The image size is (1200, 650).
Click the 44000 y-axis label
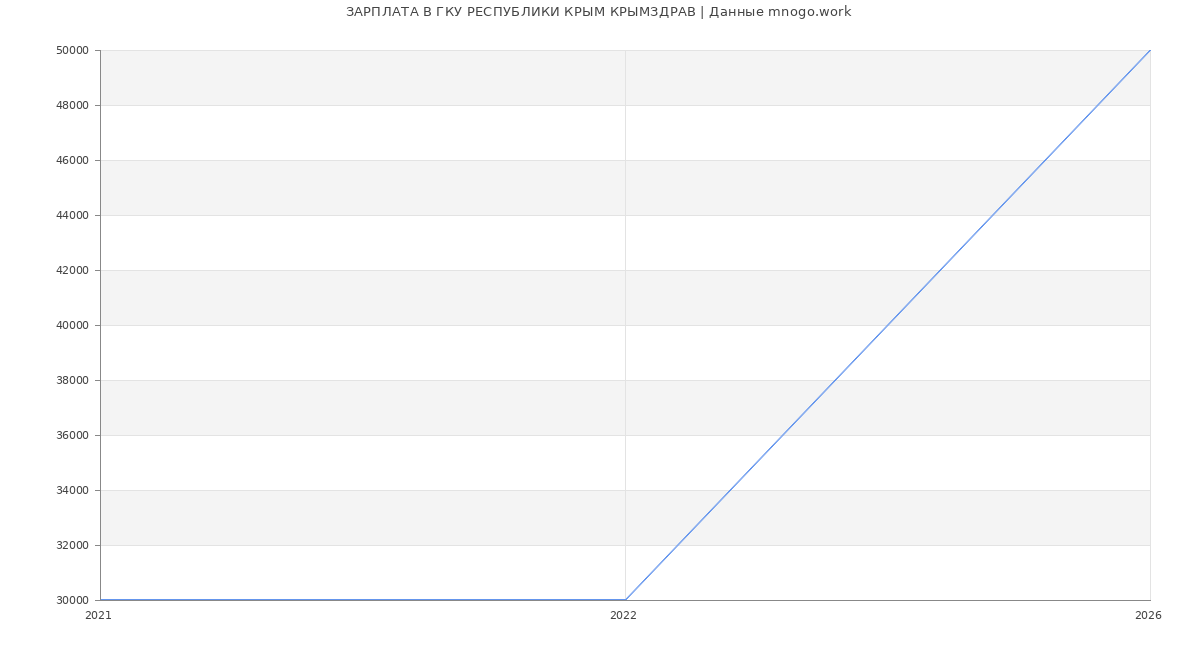point(73,215)
